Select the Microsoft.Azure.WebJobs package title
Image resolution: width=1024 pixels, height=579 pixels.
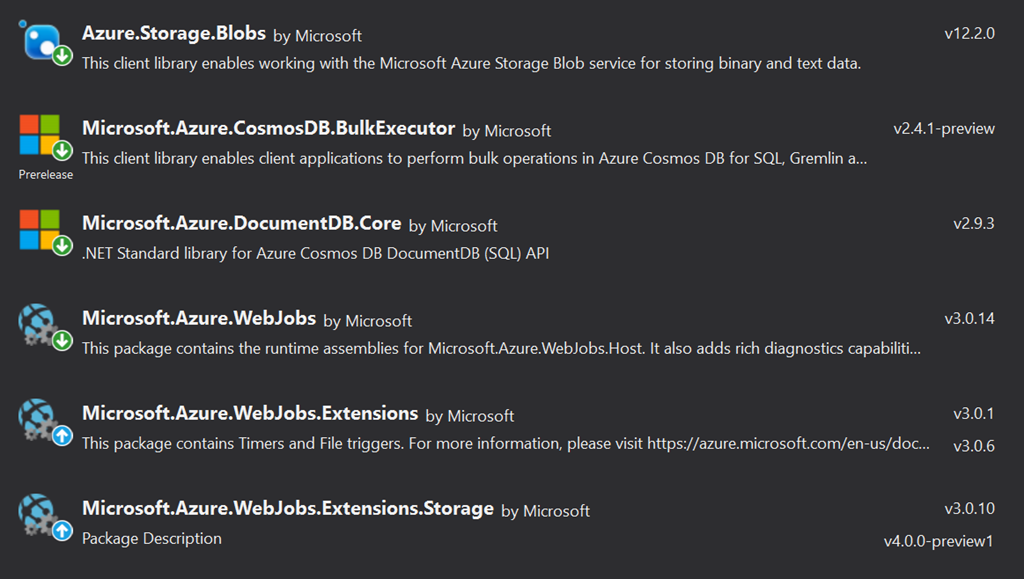(x=199, y=319)
